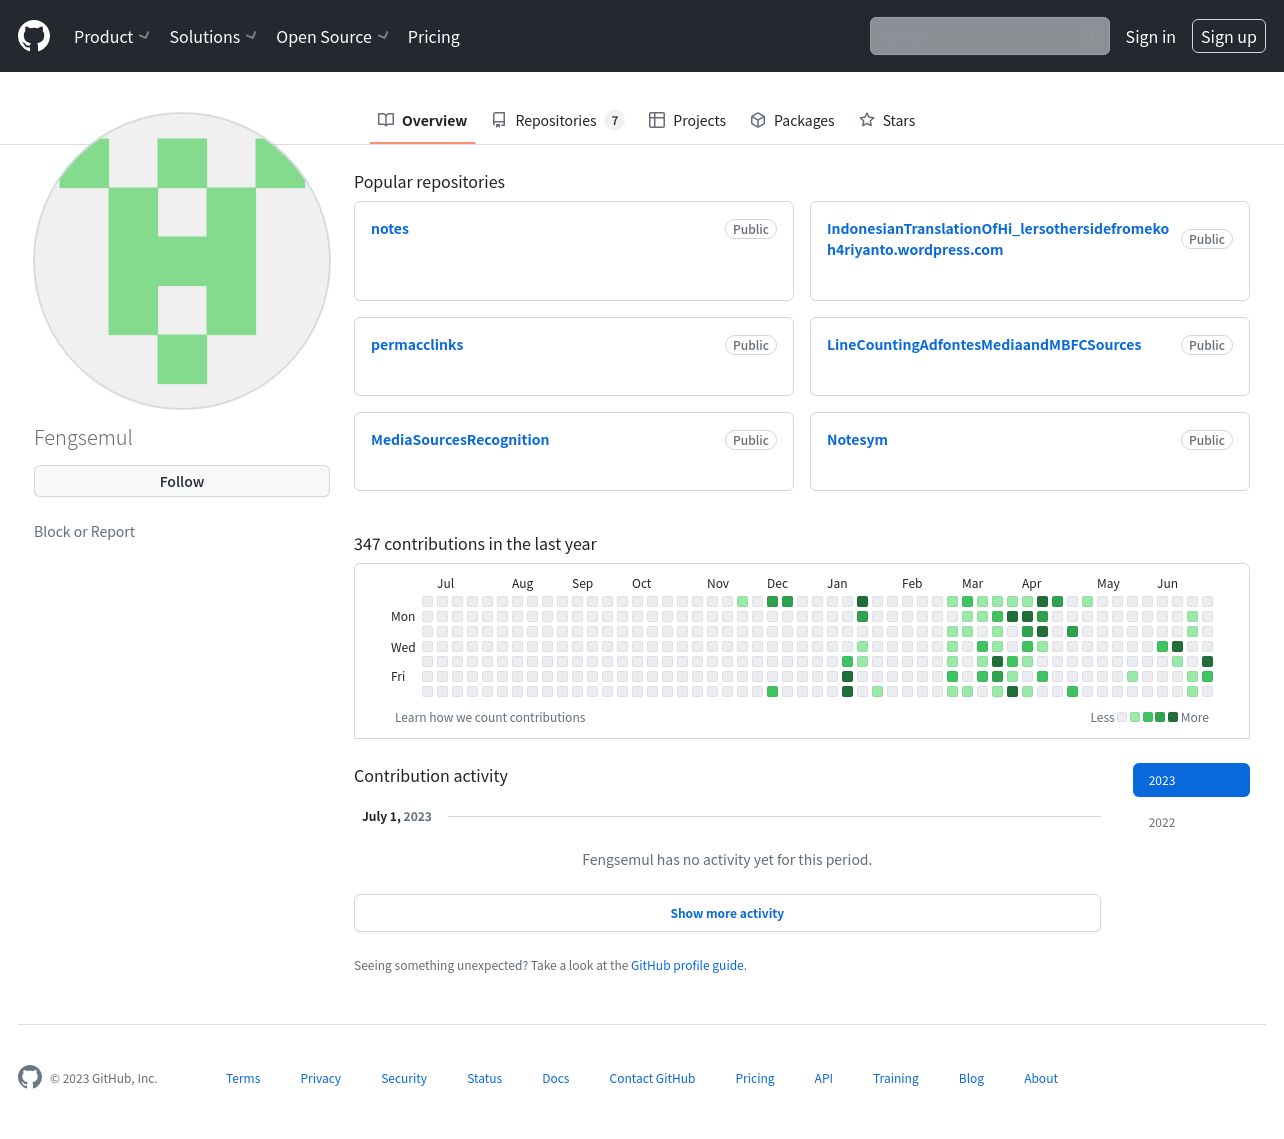Follow the user Fengsemul

[x=182, y=481]
